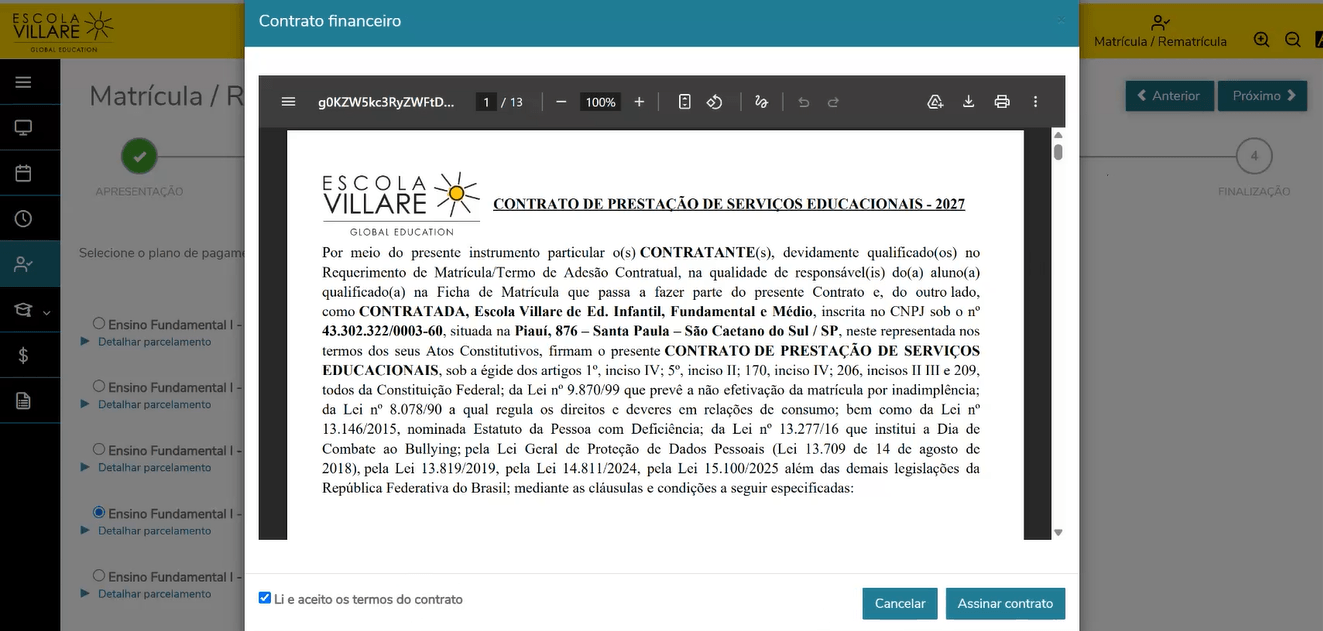Undo last annotation in PDF viewer

pos(803,102)
